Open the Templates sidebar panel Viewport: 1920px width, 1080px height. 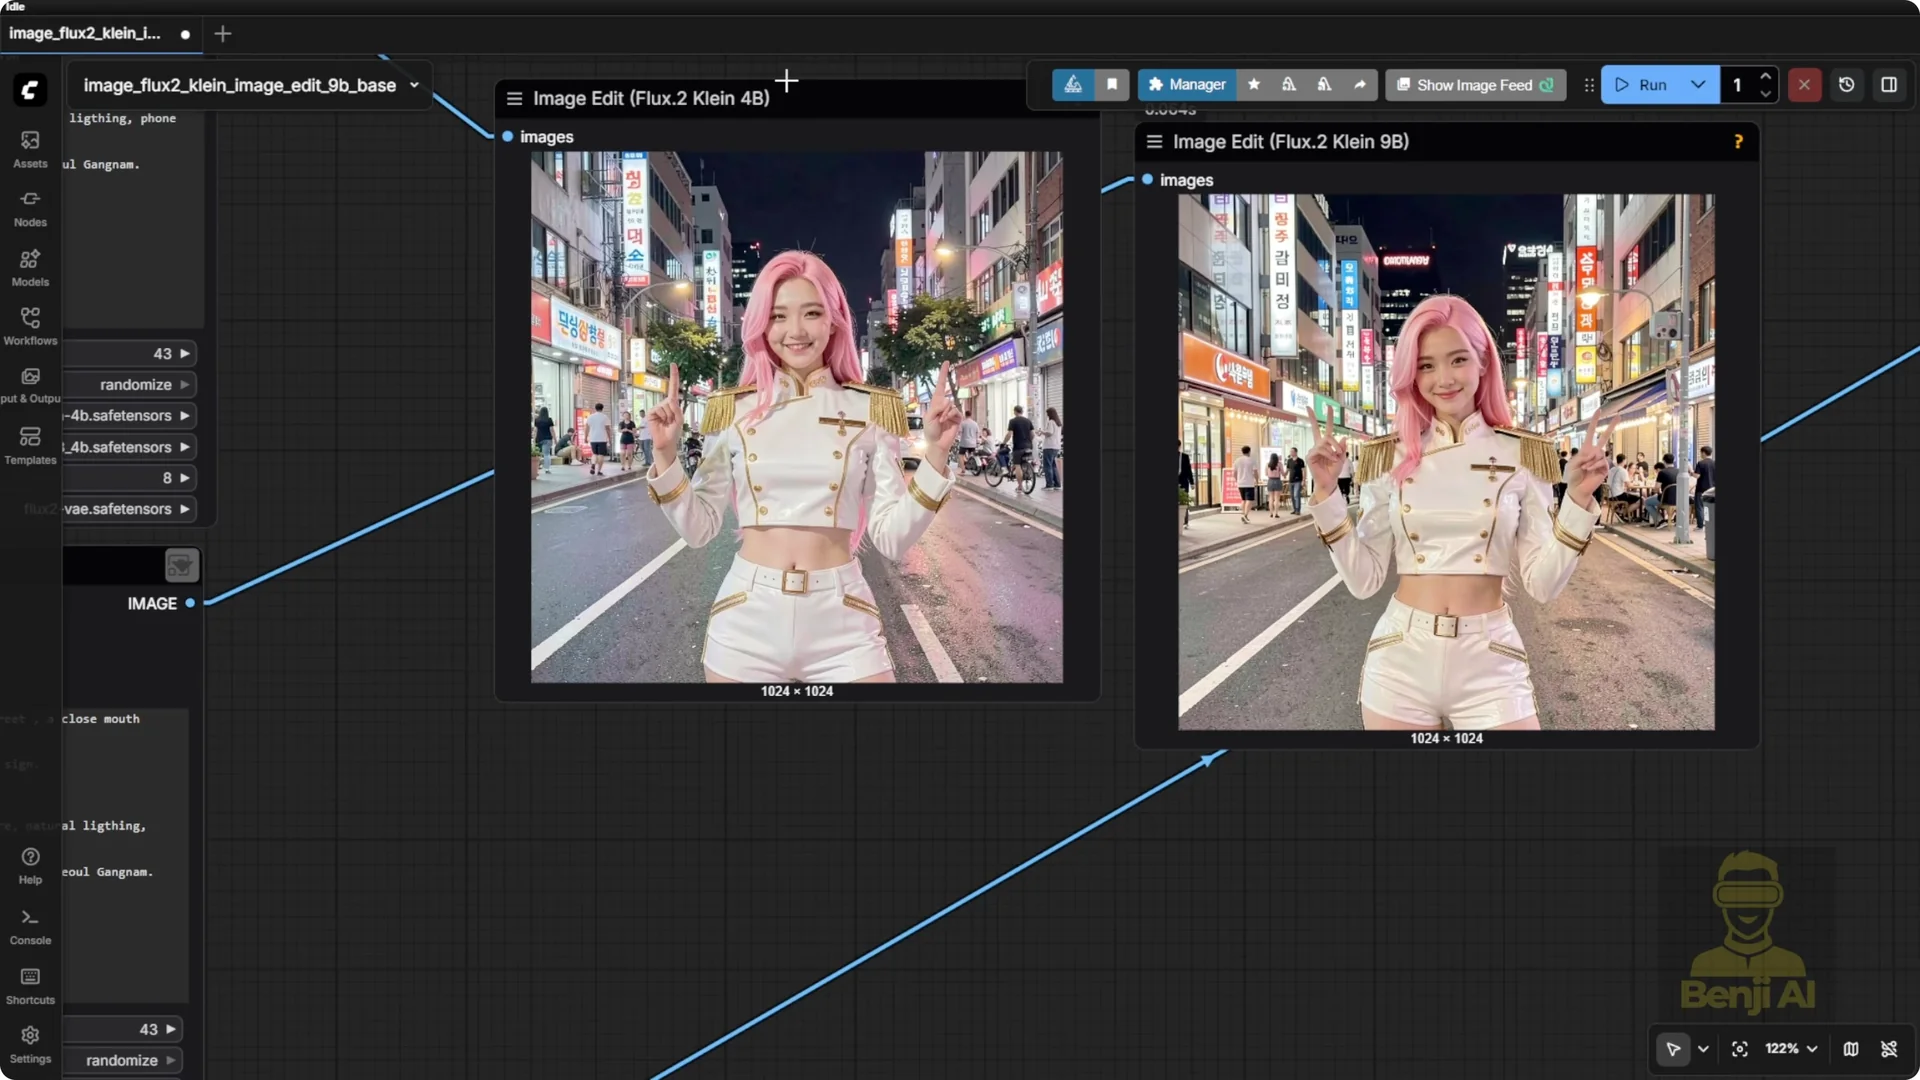click(x=29, y=443)
